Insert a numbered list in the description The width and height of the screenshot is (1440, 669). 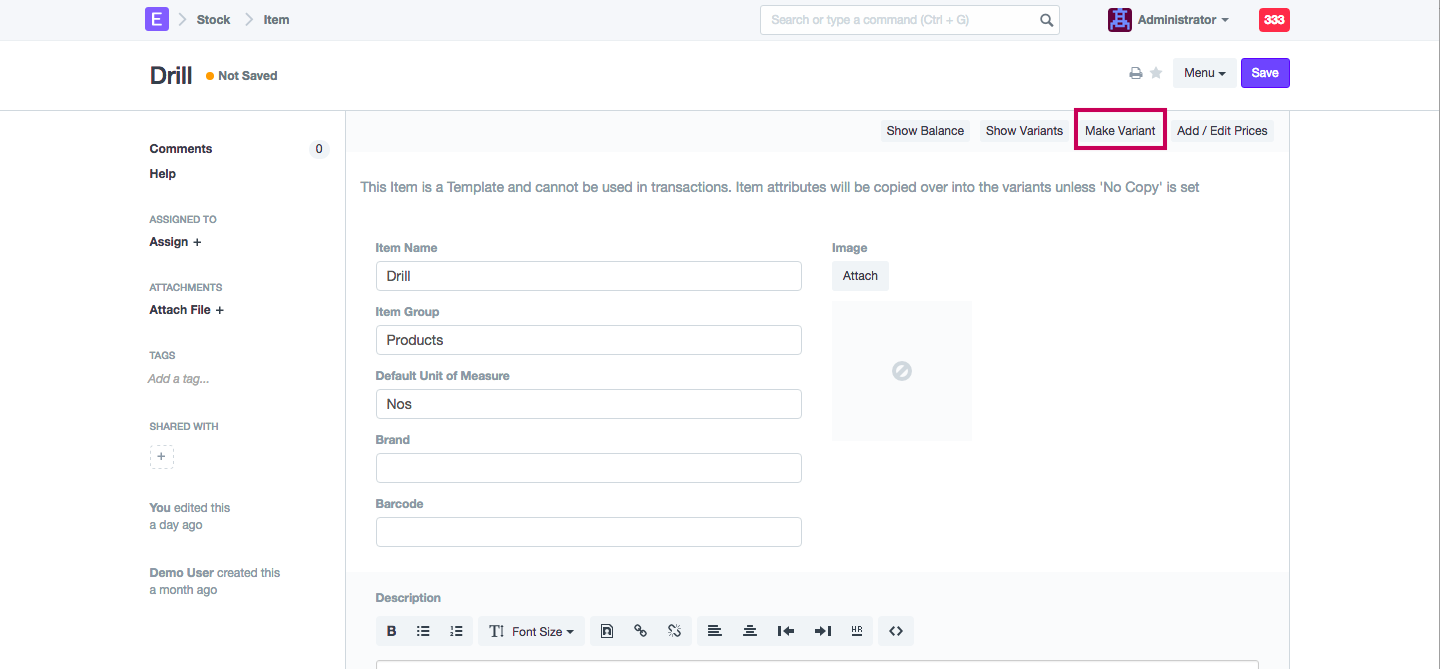(x=456, y=631)
